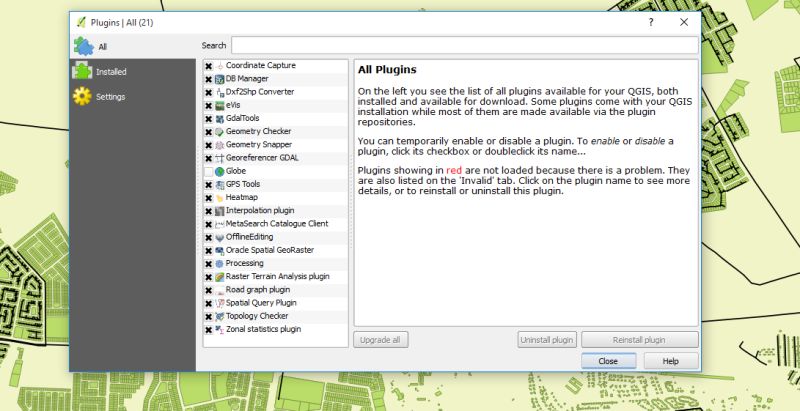
Task: Click the QGIS logo in title bar
Action: pos(81,22)
